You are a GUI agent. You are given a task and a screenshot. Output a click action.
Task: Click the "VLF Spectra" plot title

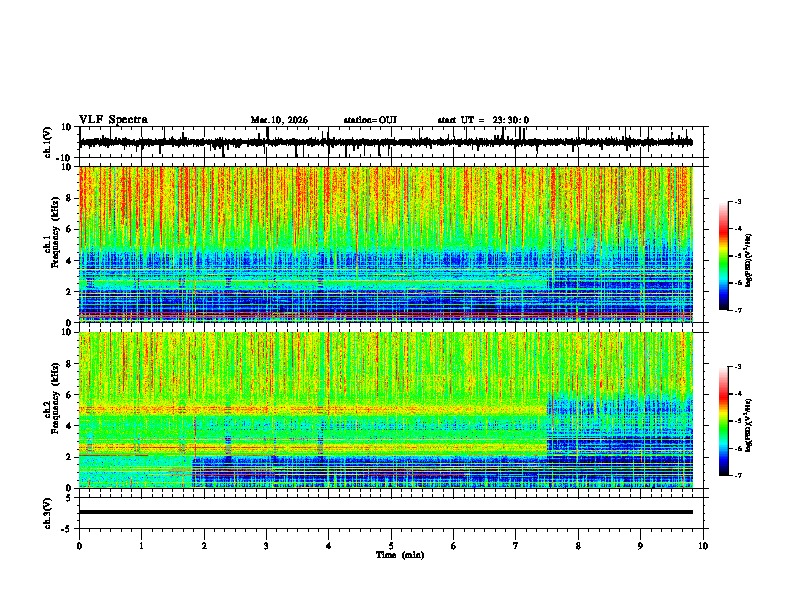113,120
